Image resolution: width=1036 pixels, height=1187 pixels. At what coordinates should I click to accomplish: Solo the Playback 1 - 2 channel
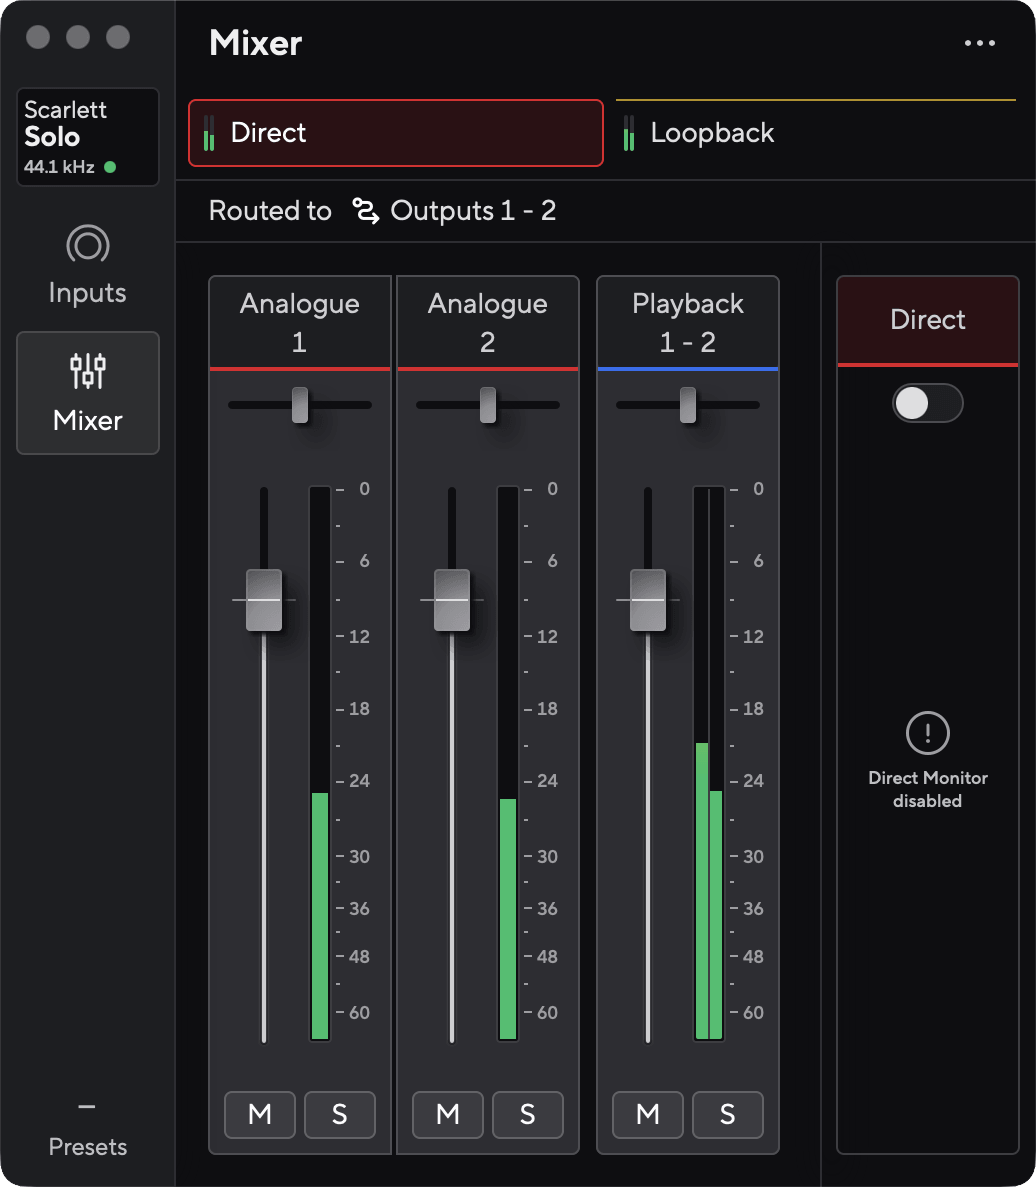click(x=727, y=1114)
